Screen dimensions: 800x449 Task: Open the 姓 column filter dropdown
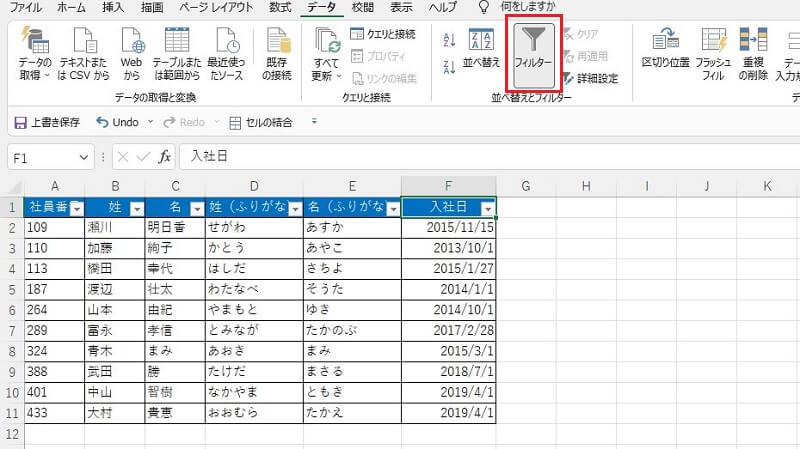coord(137,208)
